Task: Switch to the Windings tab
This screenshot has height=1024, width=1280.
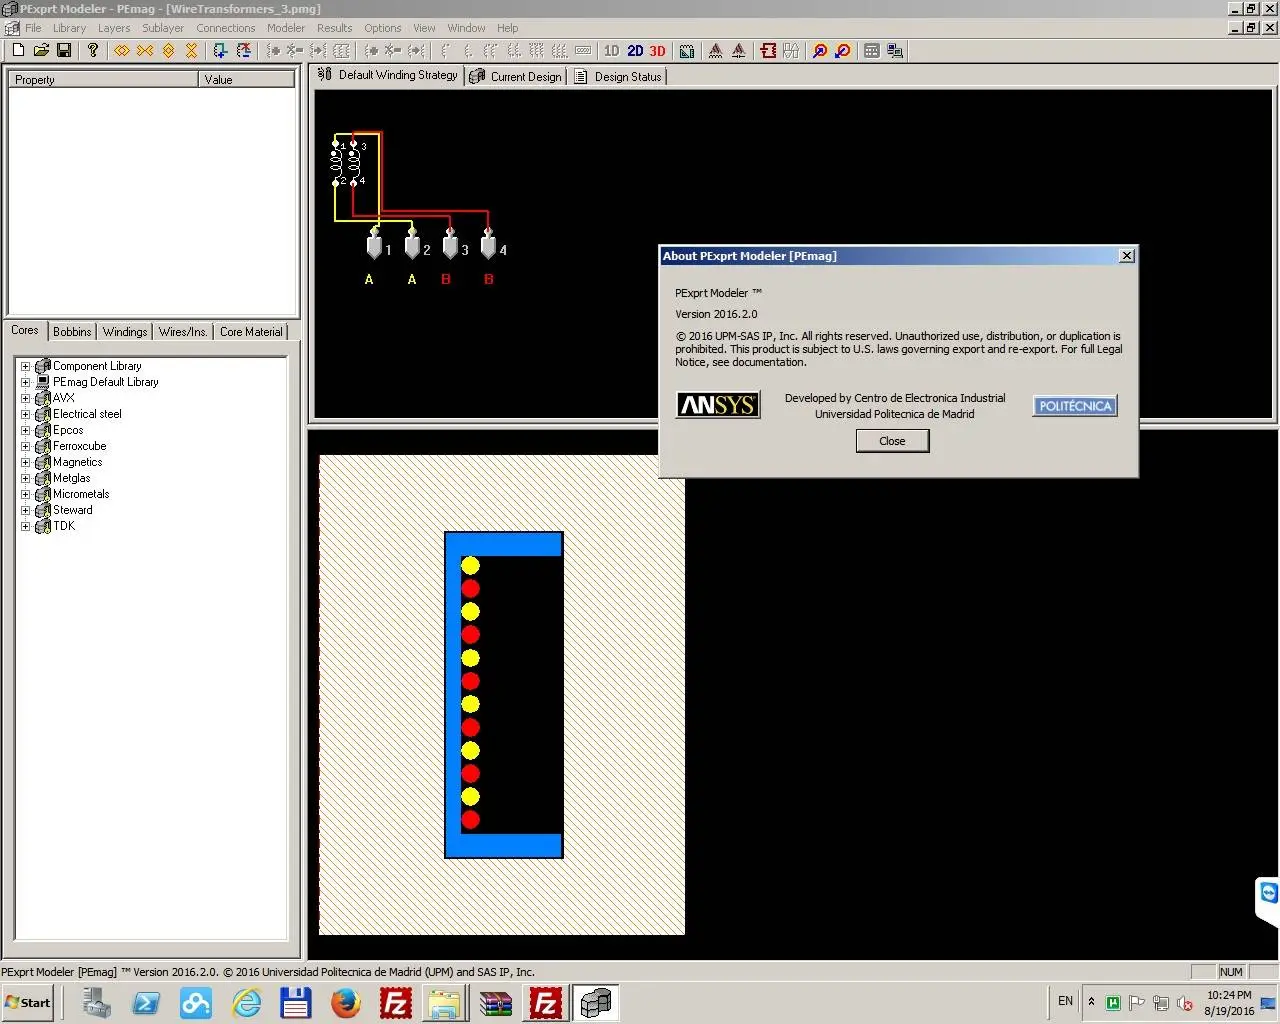Action: click(125, 332)
